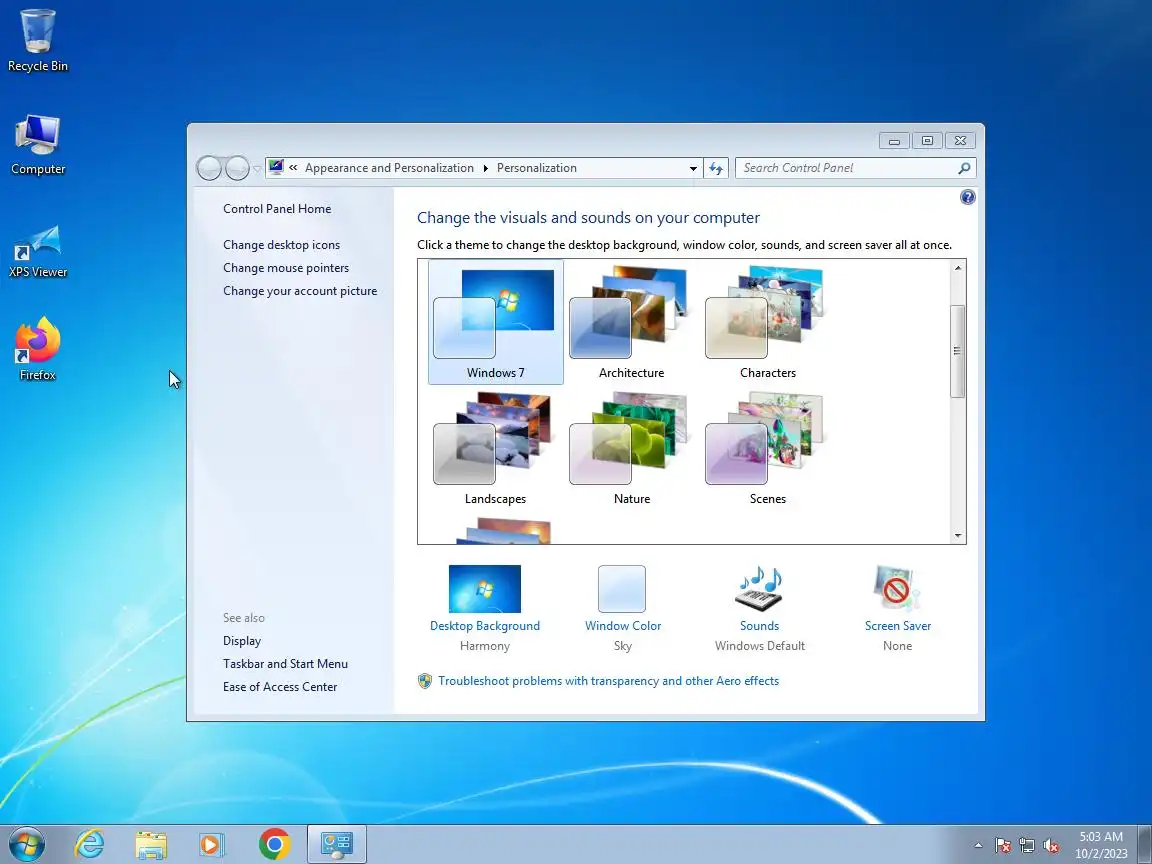Open the Action Center flag icon
Image resolution: width=1152 pixels, height=864 pixels.
pyautogui.click(x=1003, y=846)
